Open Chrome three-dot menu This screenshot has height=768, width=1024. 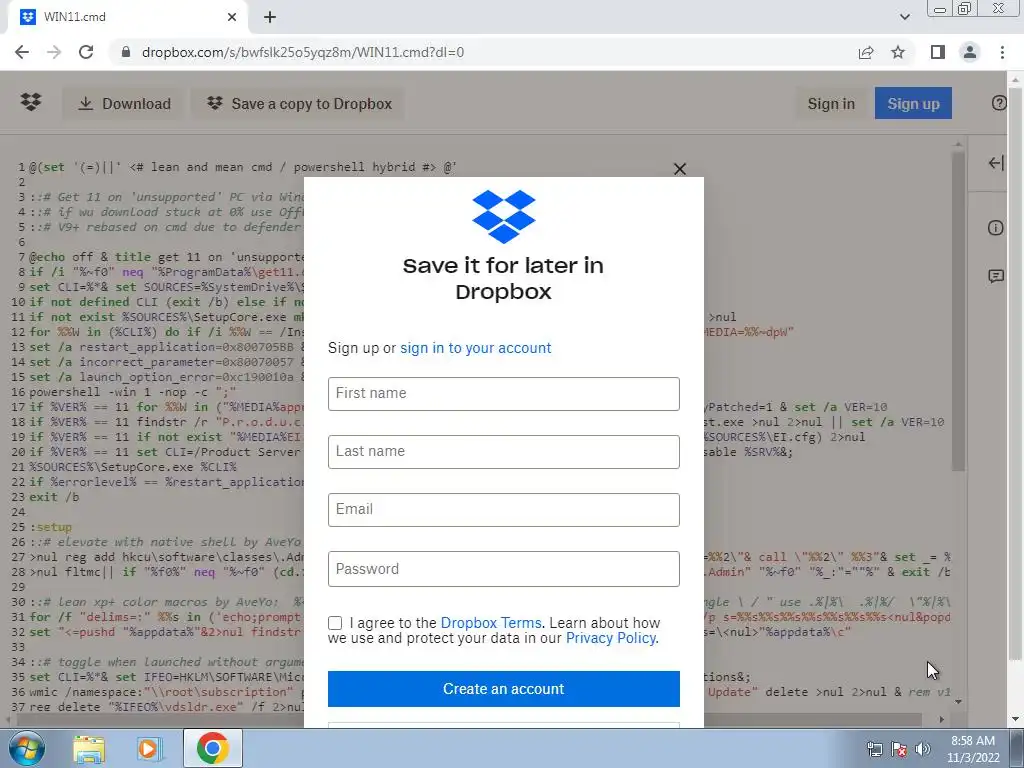(1002, 52)
